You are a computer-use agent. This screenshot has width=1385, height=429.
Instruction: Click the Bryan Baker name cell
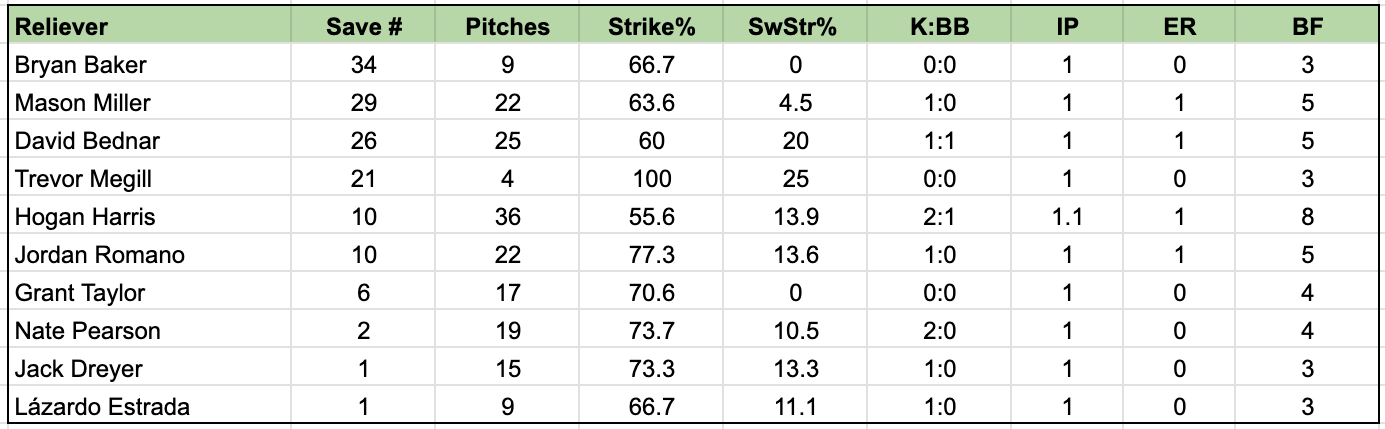pos(150,65)
